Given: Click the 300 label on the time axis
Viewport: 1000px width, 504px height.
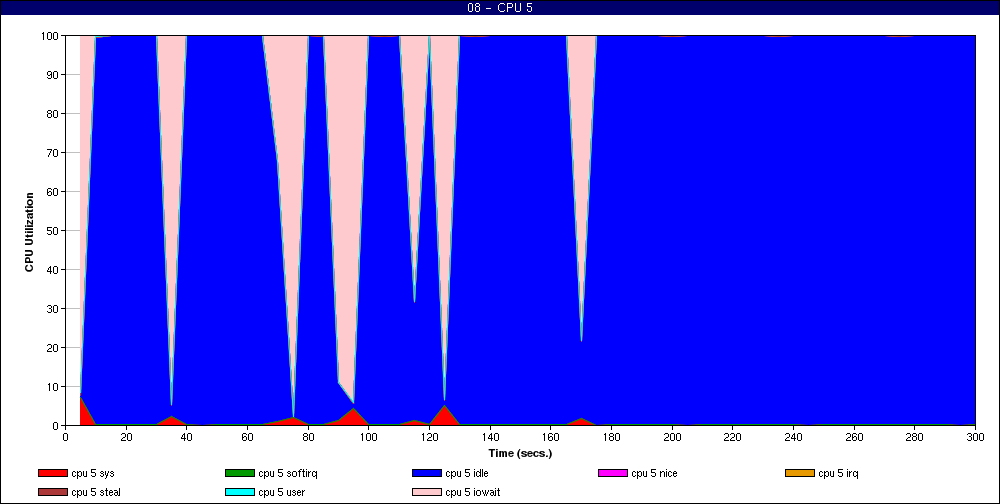Looking at the screenshot, I should click(975, 437).
